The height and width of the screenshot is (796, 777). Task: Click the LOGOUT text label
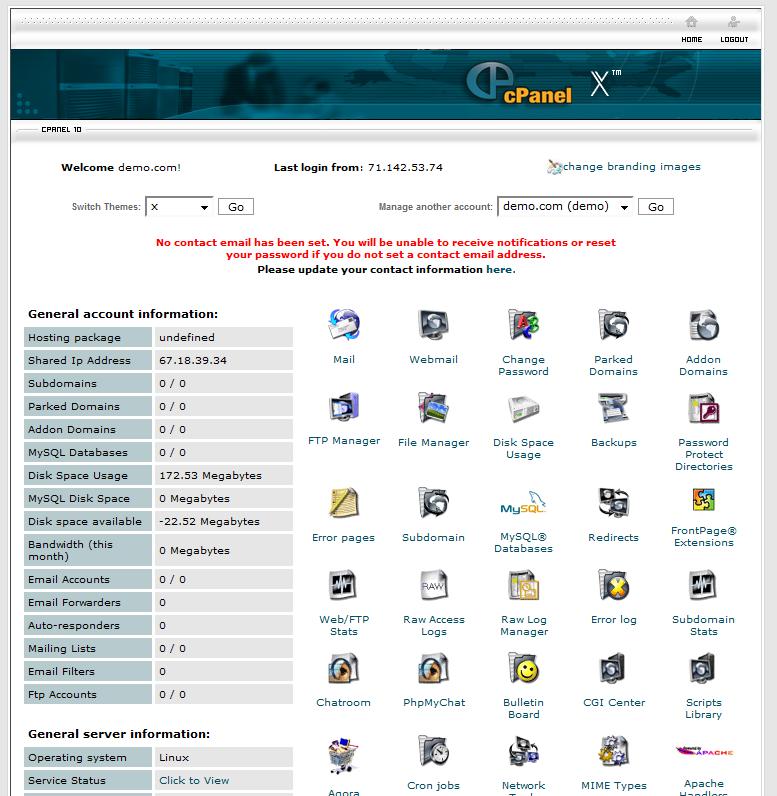[x=734, y=40]
